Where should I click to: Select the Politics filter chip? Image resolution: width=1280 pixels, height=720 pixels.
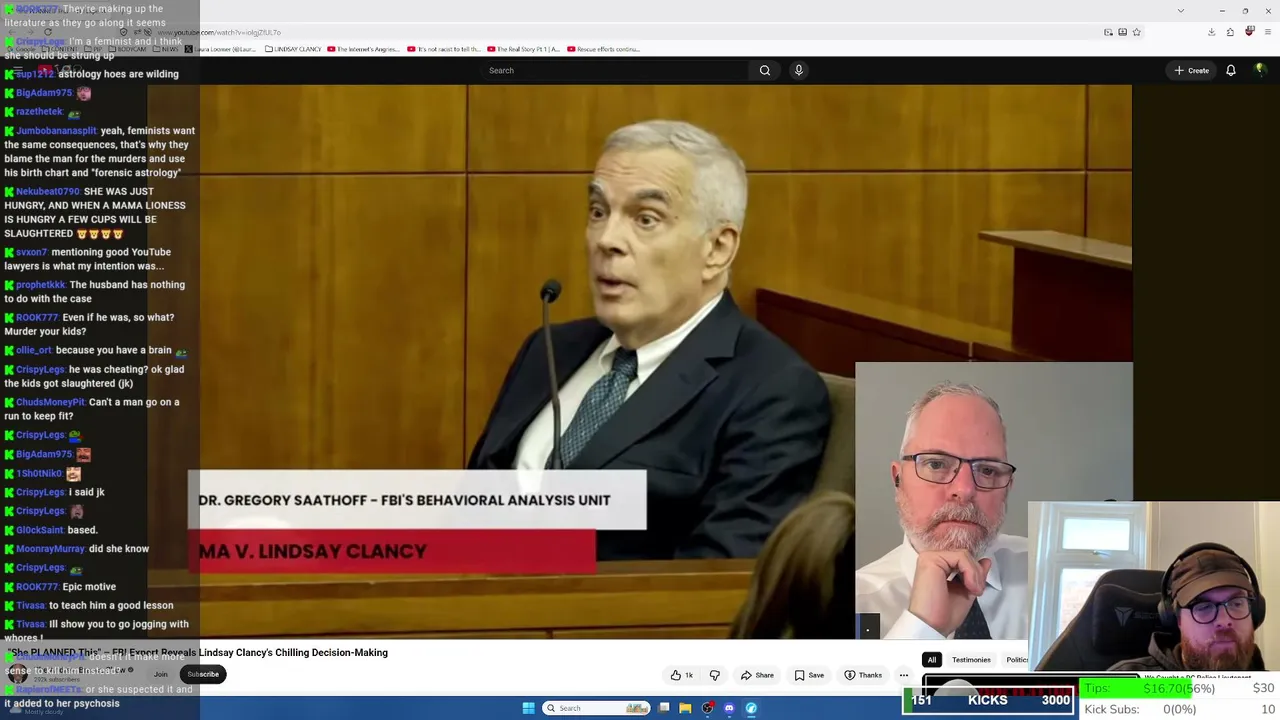coord(1016,660)
